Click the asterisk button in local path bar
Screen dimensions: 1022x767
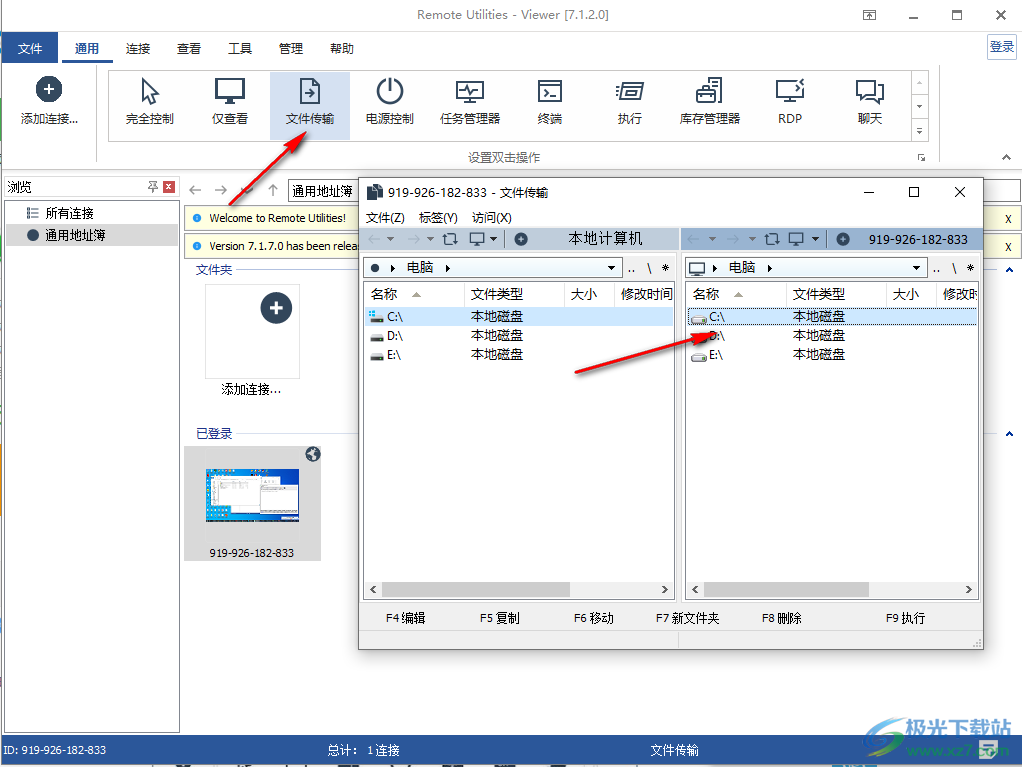tap(665, 268)
